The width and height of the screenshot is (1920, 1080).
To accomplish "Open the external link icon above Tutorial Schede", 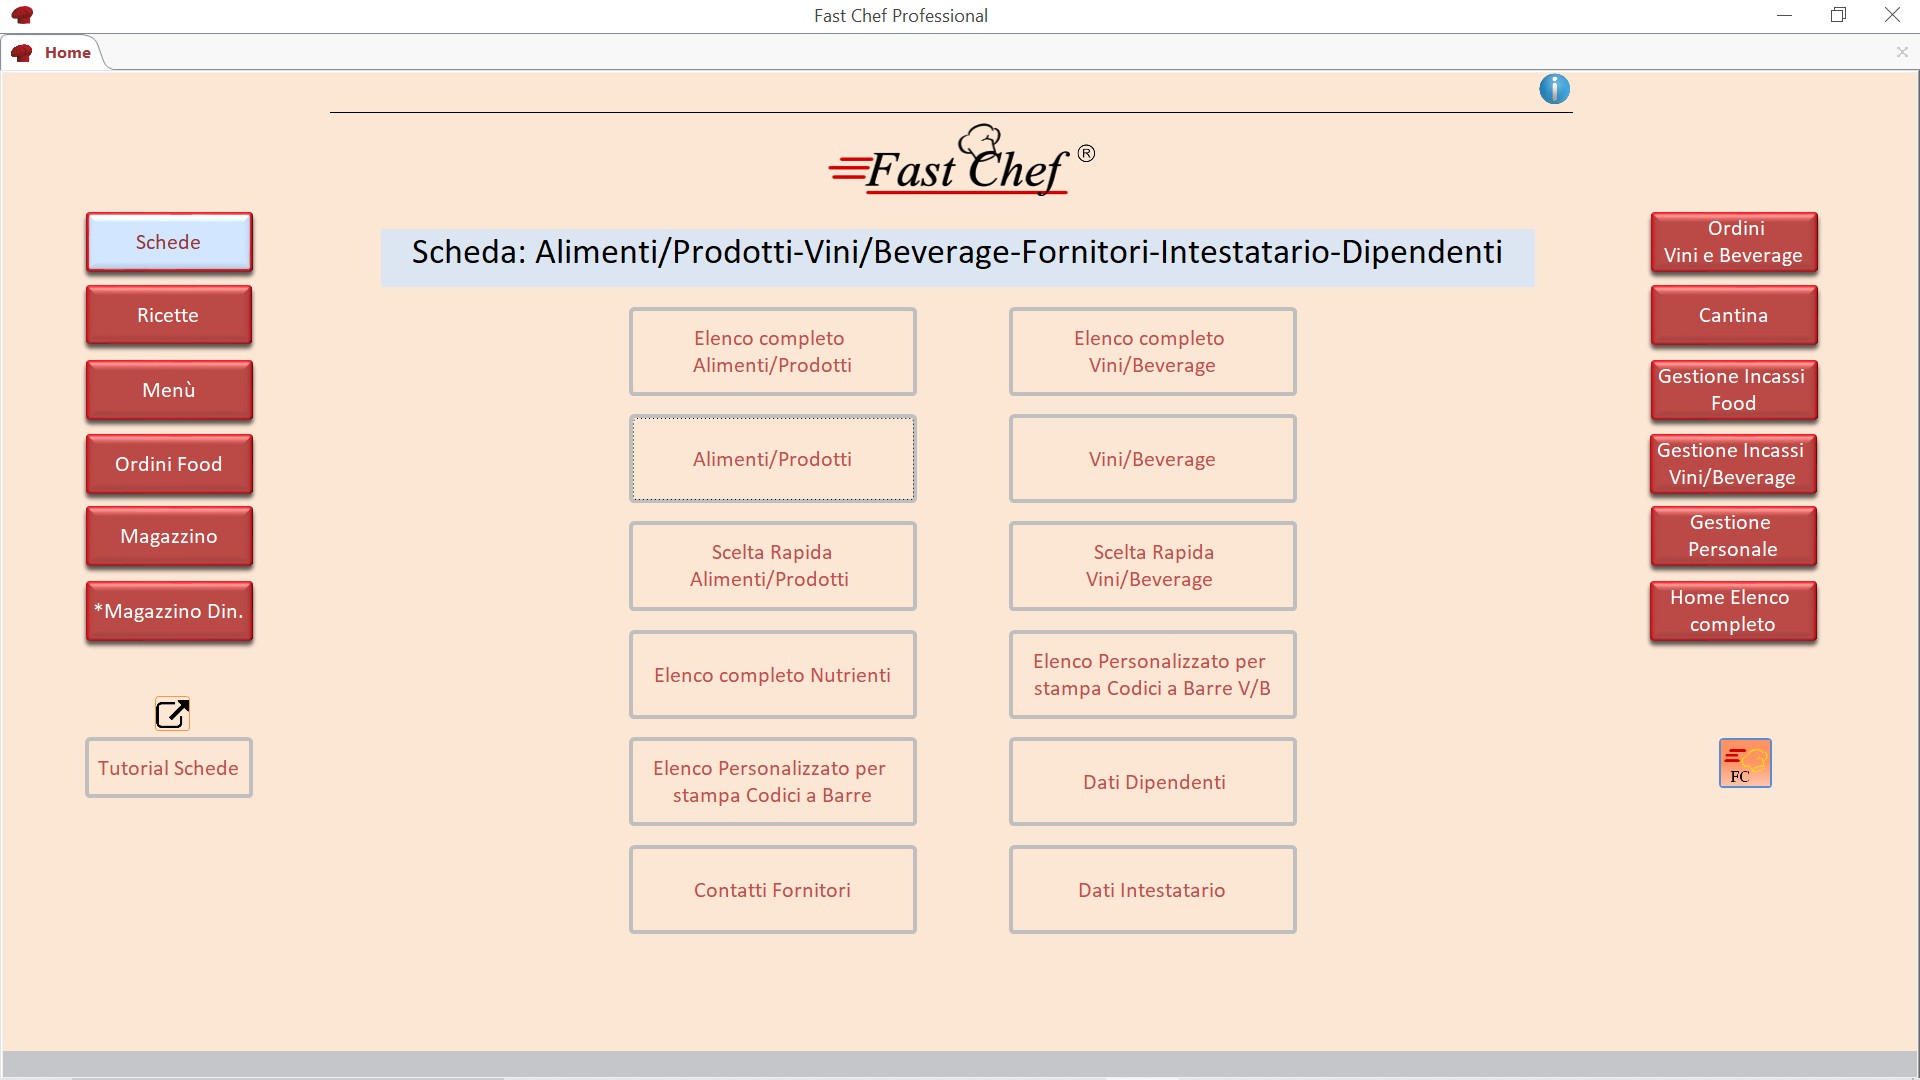I will (172, 714).
